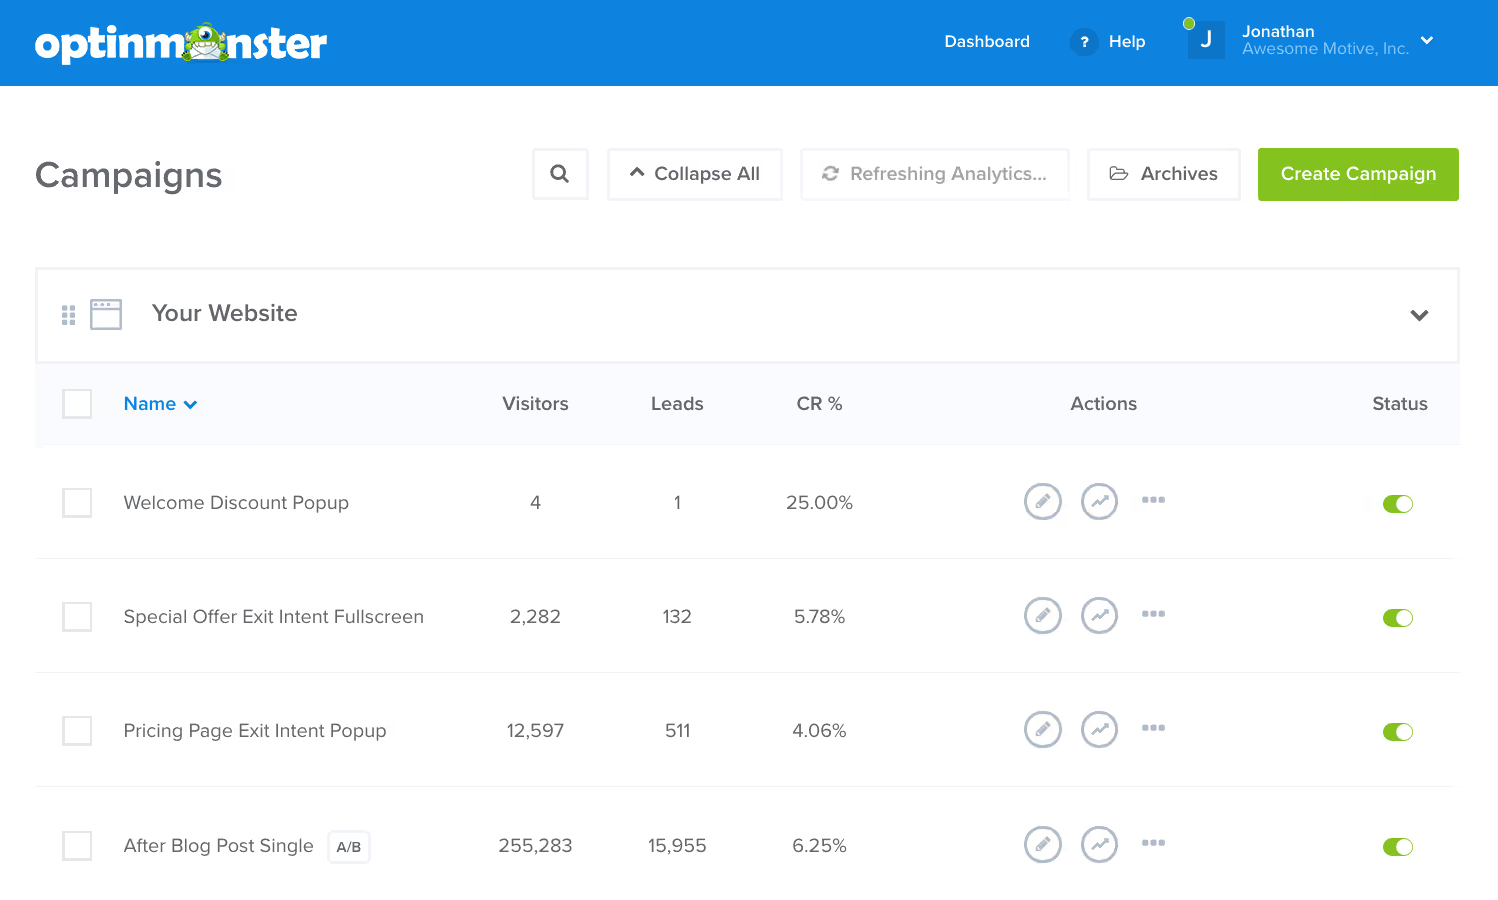Click the Campaigns page heading
This screenshot has width=1498, height=900.
click(129, 176)
